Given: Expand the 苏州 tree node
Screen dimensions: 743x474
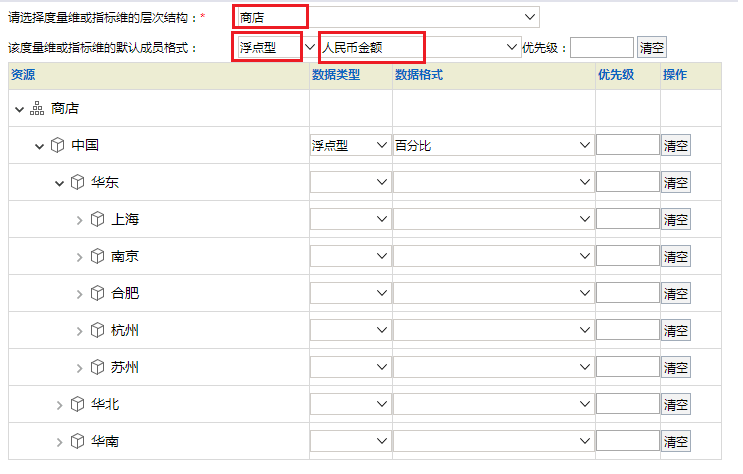Looking at the screenshot, I should click(79, 368).
